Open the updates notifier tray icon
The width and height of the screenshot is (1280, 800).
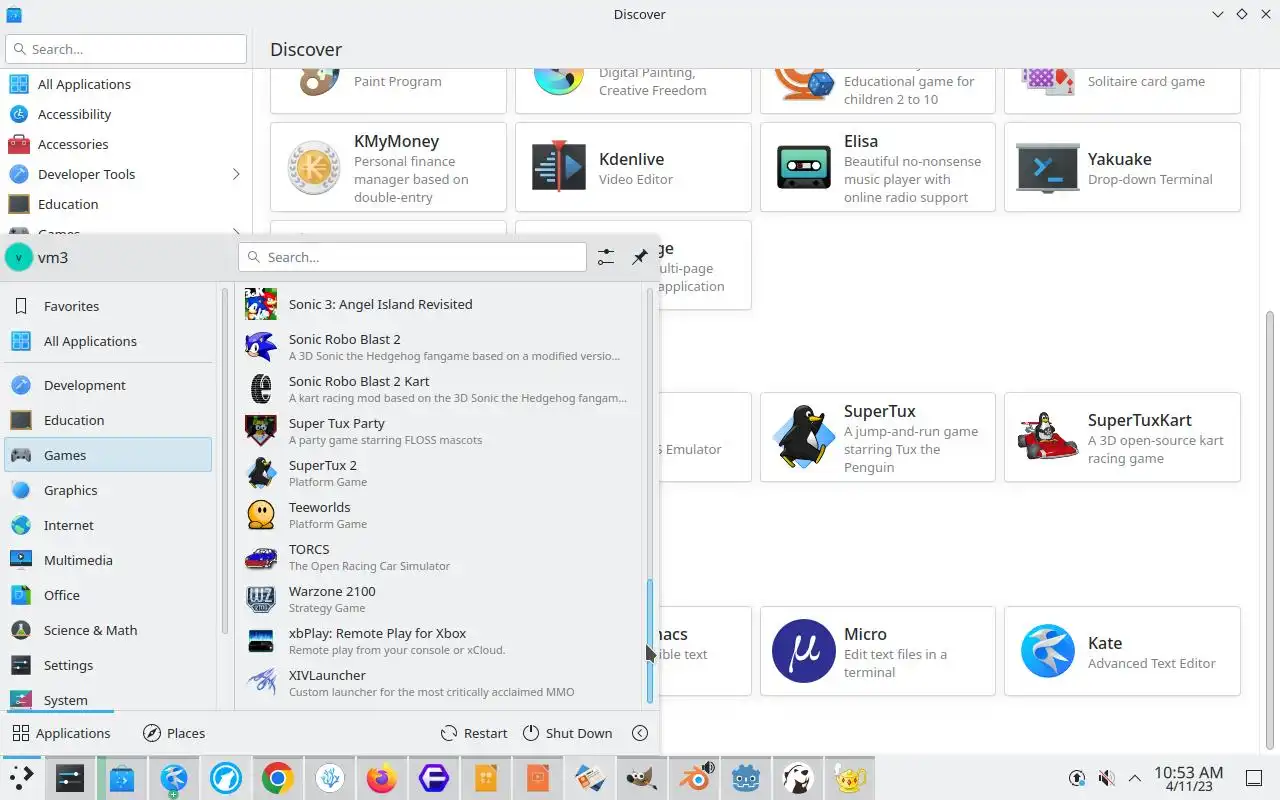pos(1077,778)
